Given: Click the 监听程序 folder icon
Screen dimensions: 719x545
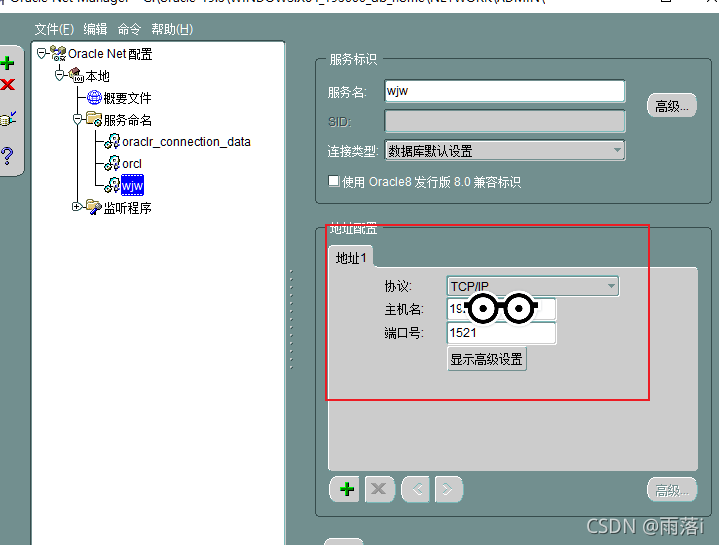Looking at the screenshot, I should click(94, 207).
